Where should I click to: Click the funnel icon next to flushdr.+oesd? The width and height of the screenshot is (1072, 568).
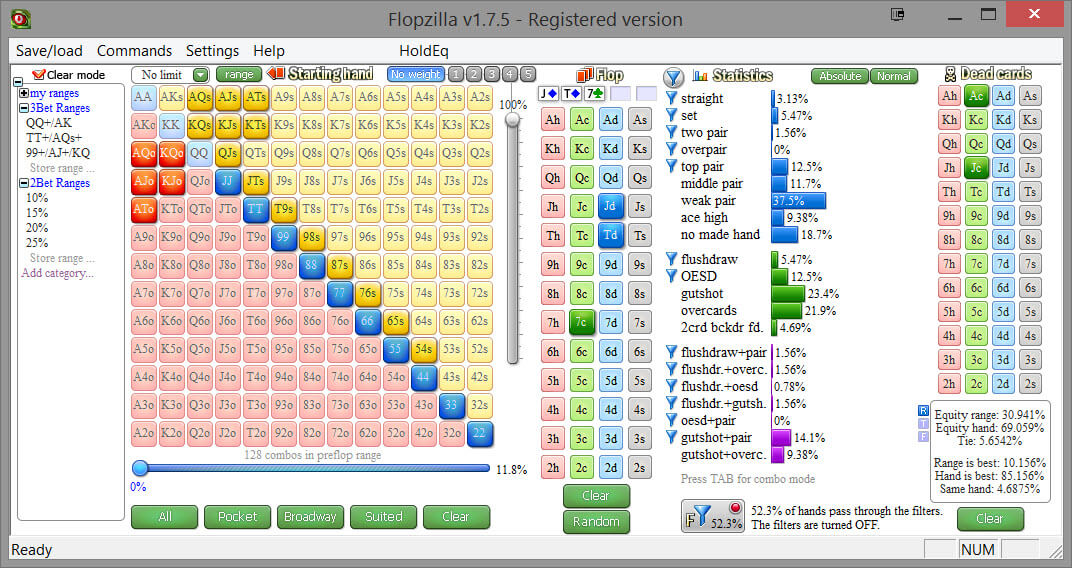(671, 386)
